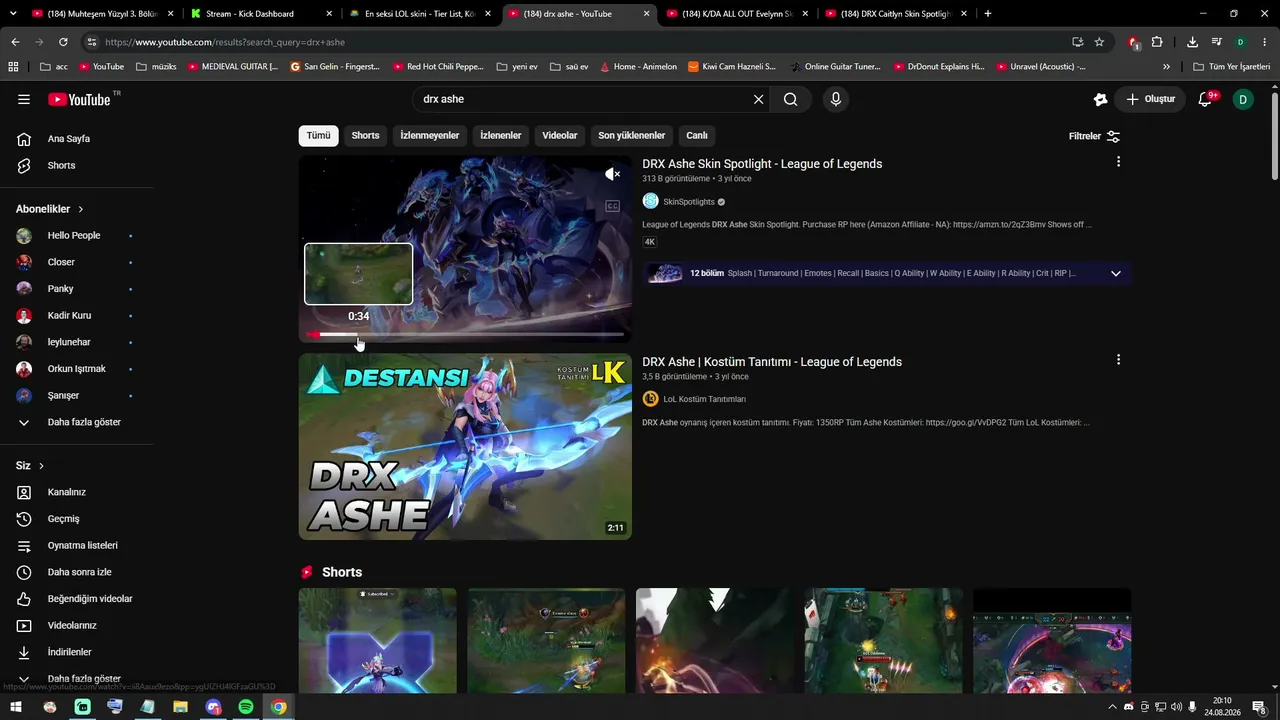Switch to the K/DA ALL OUT Evelynn tab
1280x720 pixels.
[738, 14]
